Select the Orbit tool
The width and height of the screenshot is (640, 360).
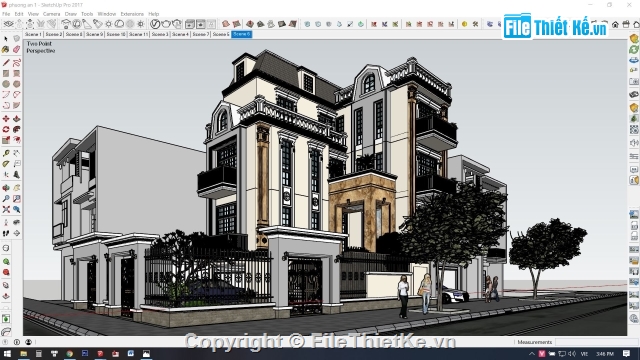6,188
